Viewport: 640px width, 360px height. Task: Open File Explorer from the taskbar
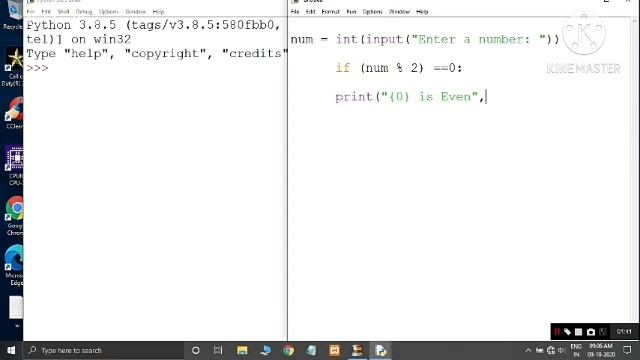click(242, 350)
